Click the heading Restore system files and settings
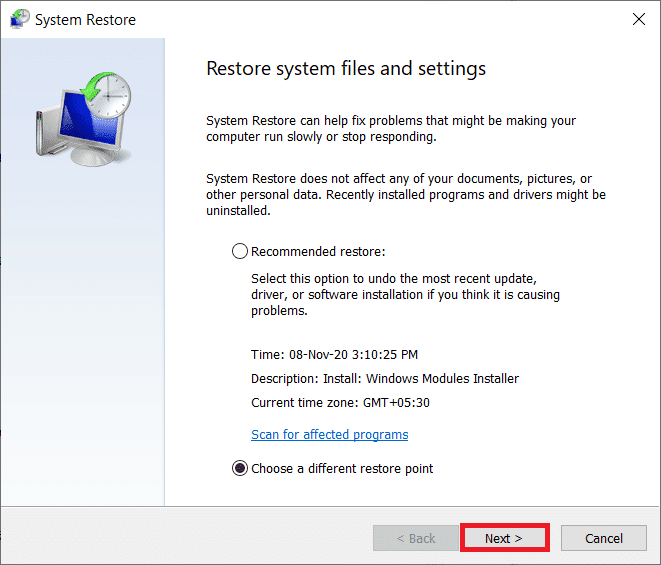The height and width of the screenshot is (565, 661). point(346,68)
